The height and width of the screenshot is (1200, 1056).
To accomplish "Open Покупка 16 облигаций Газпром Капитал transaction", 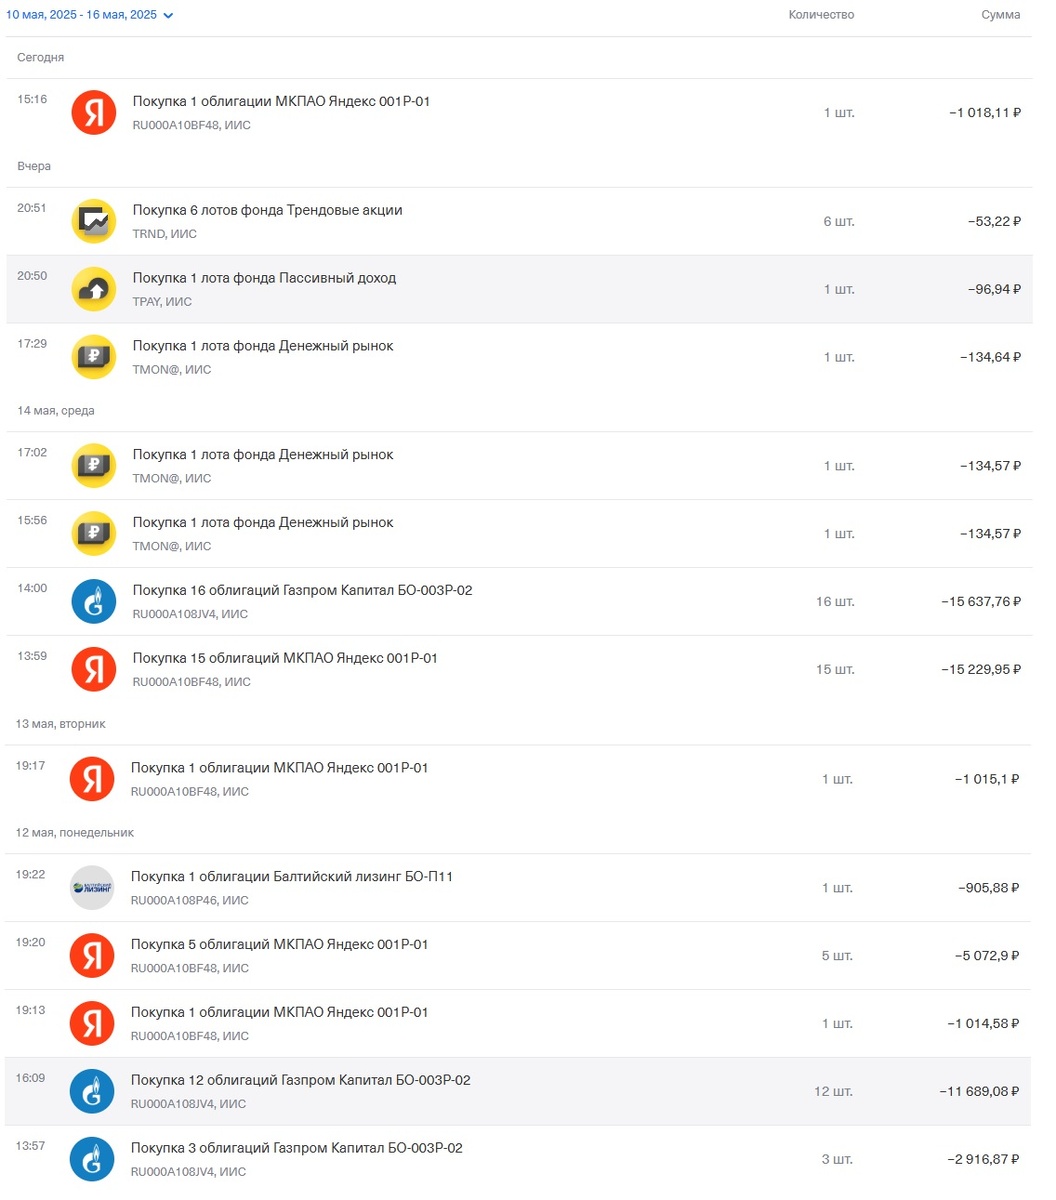I will 302,591.
